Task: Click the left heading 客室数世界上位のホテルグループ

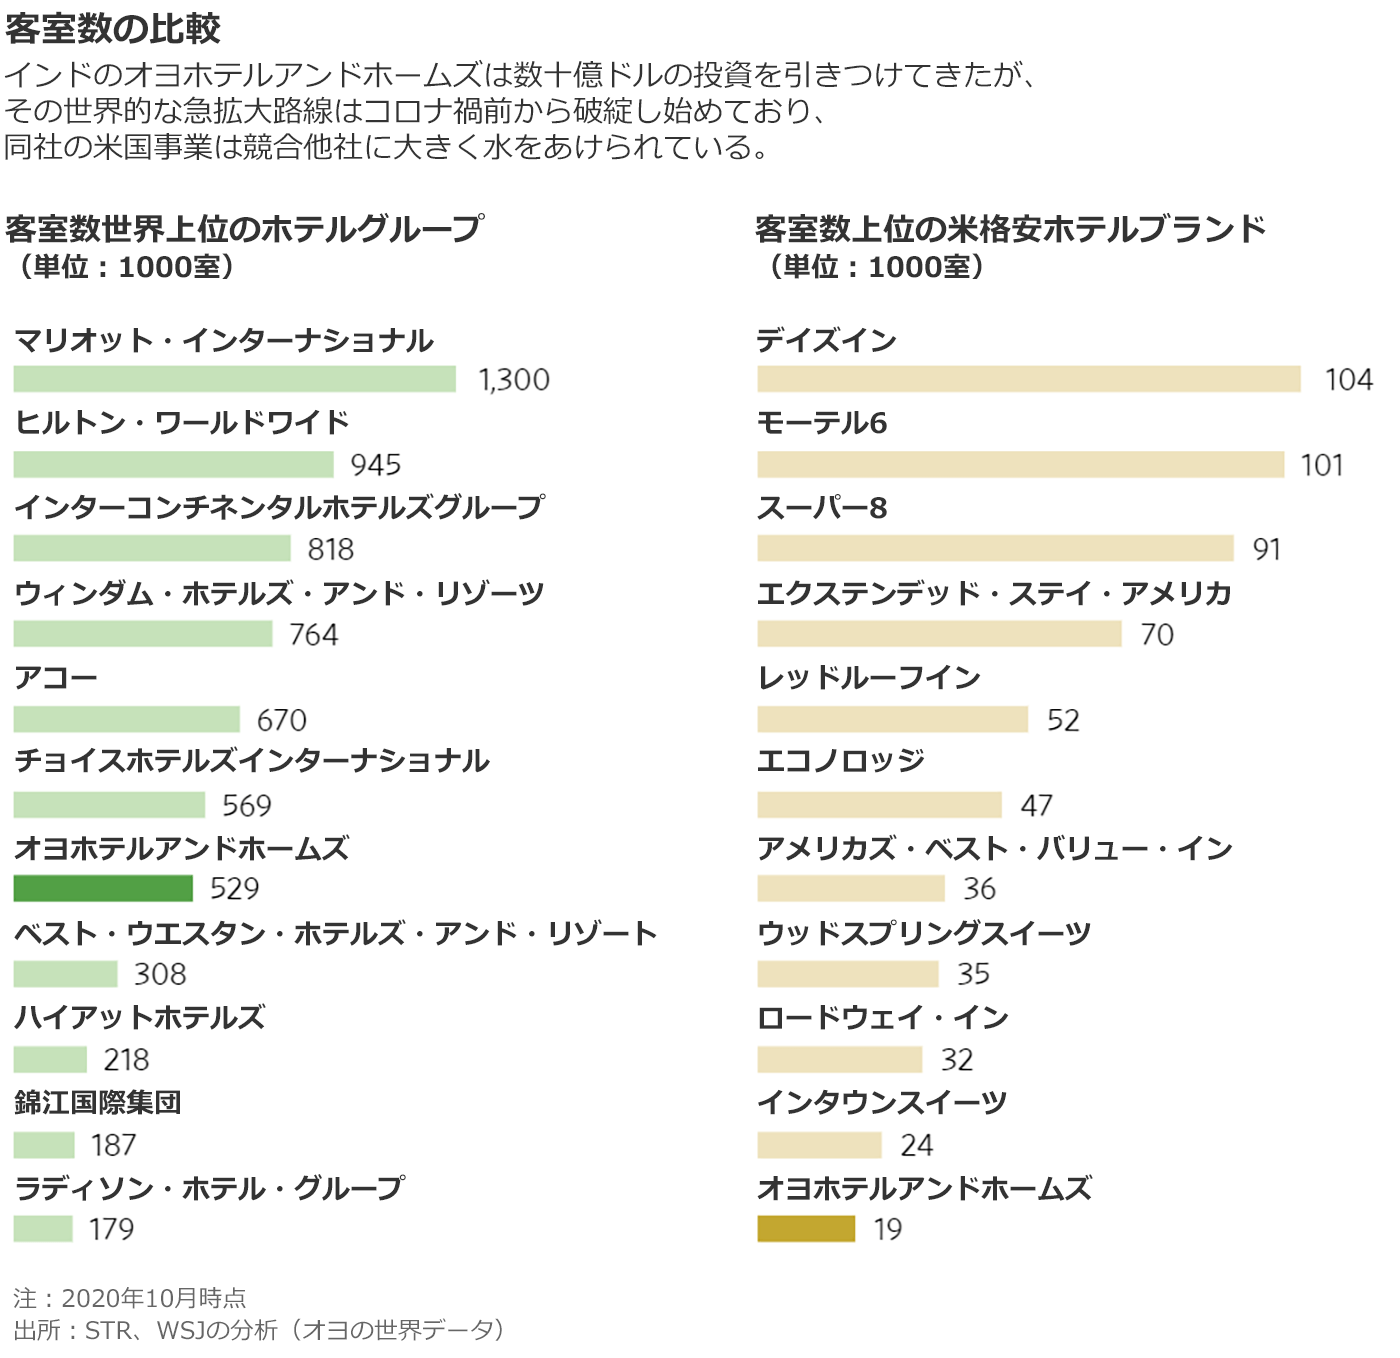Action: click(245, 229)
